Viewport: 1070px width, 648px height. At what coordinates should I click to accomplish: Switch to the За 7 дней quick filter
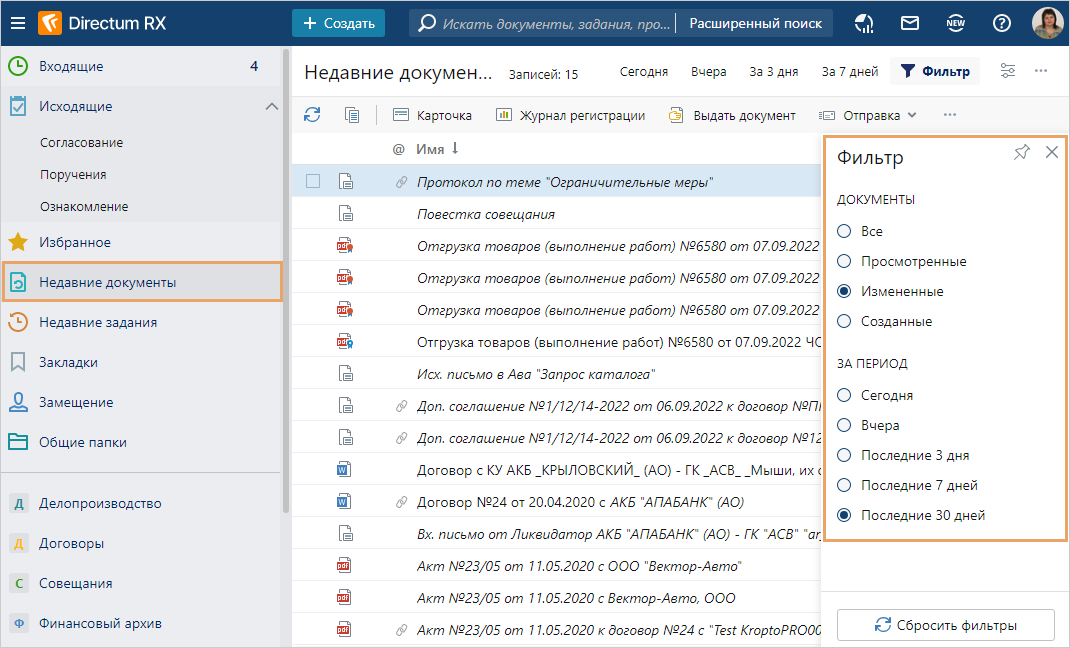[849, 71]
